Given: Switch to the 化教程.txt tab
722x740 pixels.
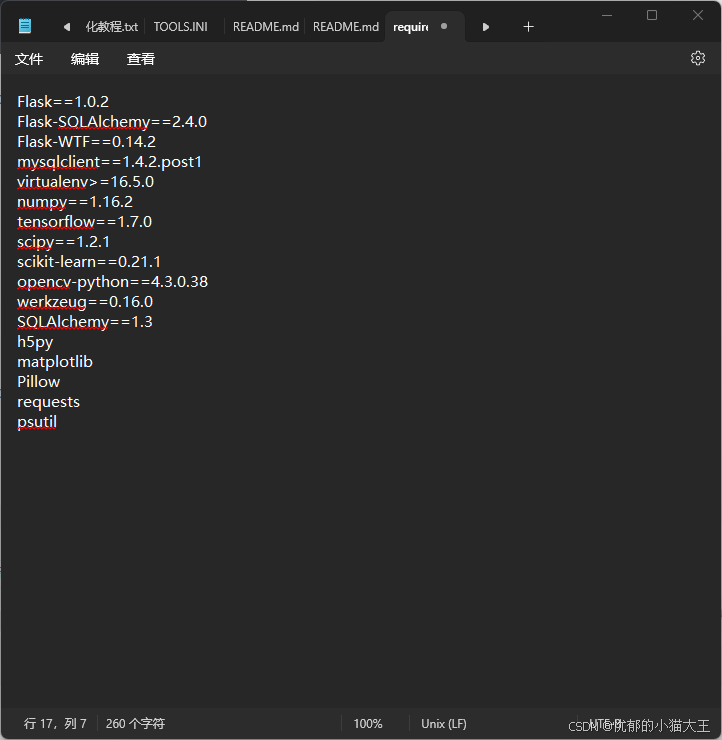Looking at the screenshot, I should tap(112, 27).
